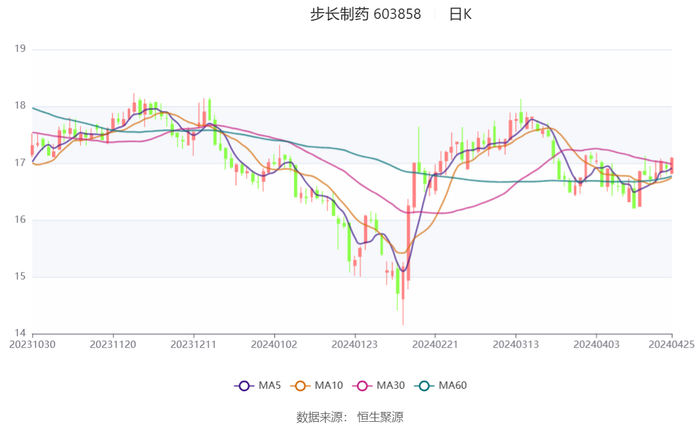
Task: Select the 20240221 date on the axis
Action: tap(435, 343)
